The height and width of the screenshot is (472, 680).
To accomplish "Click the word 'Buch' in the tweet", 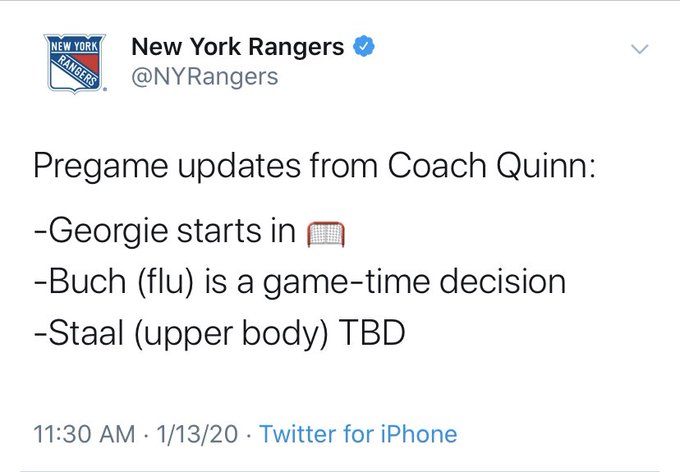I will pyautogui.click(x=88, y=282).
